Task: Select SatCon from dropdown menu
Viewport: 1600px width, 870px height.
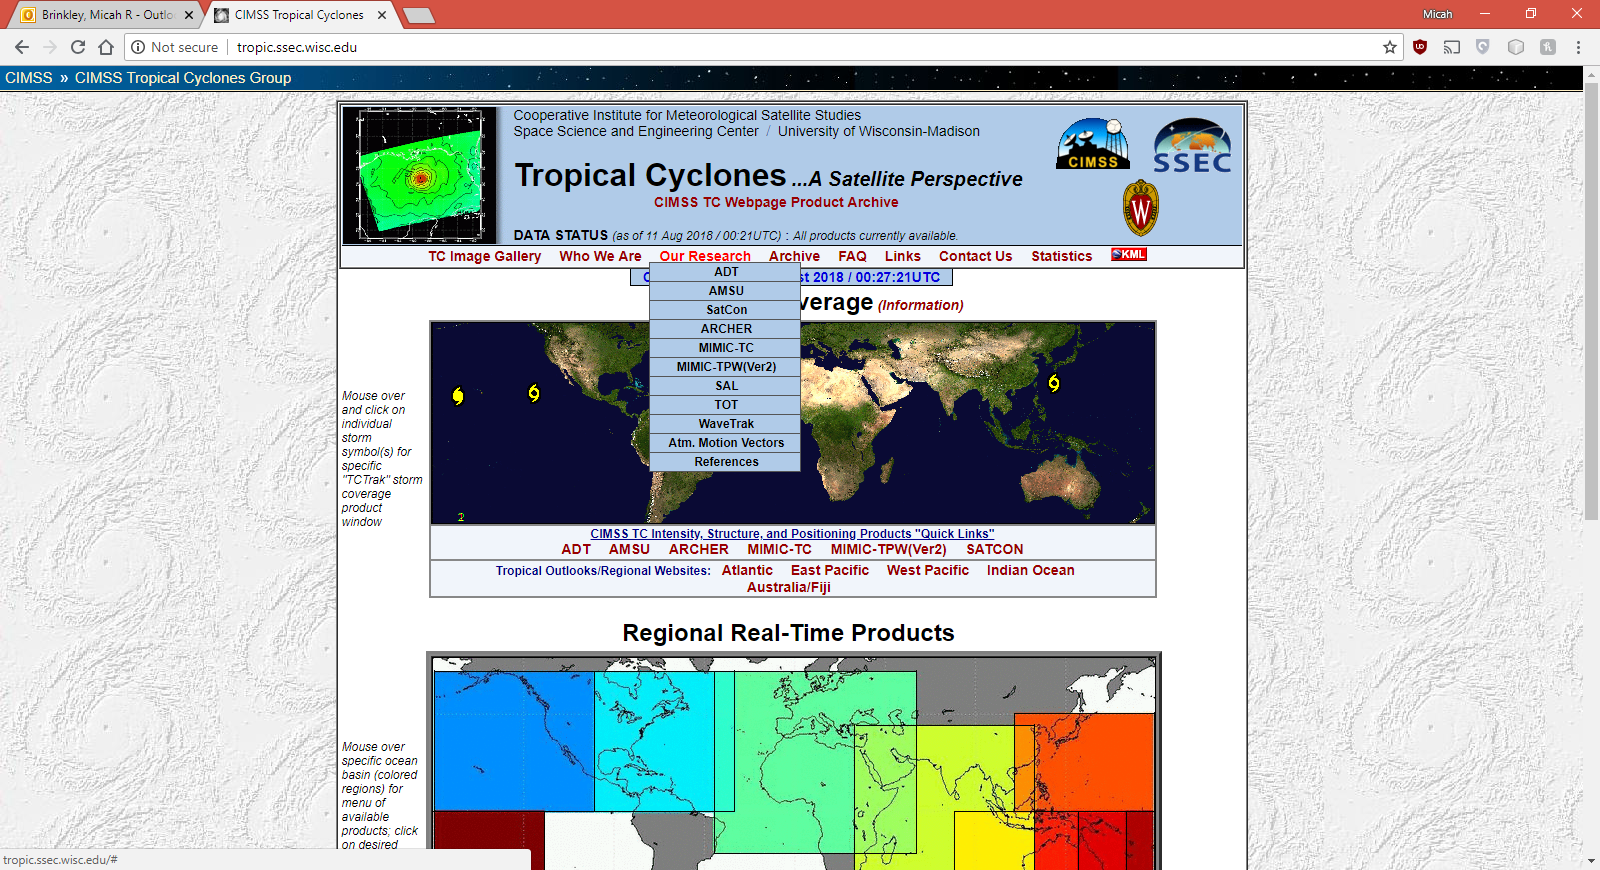Action: [726, 310]
